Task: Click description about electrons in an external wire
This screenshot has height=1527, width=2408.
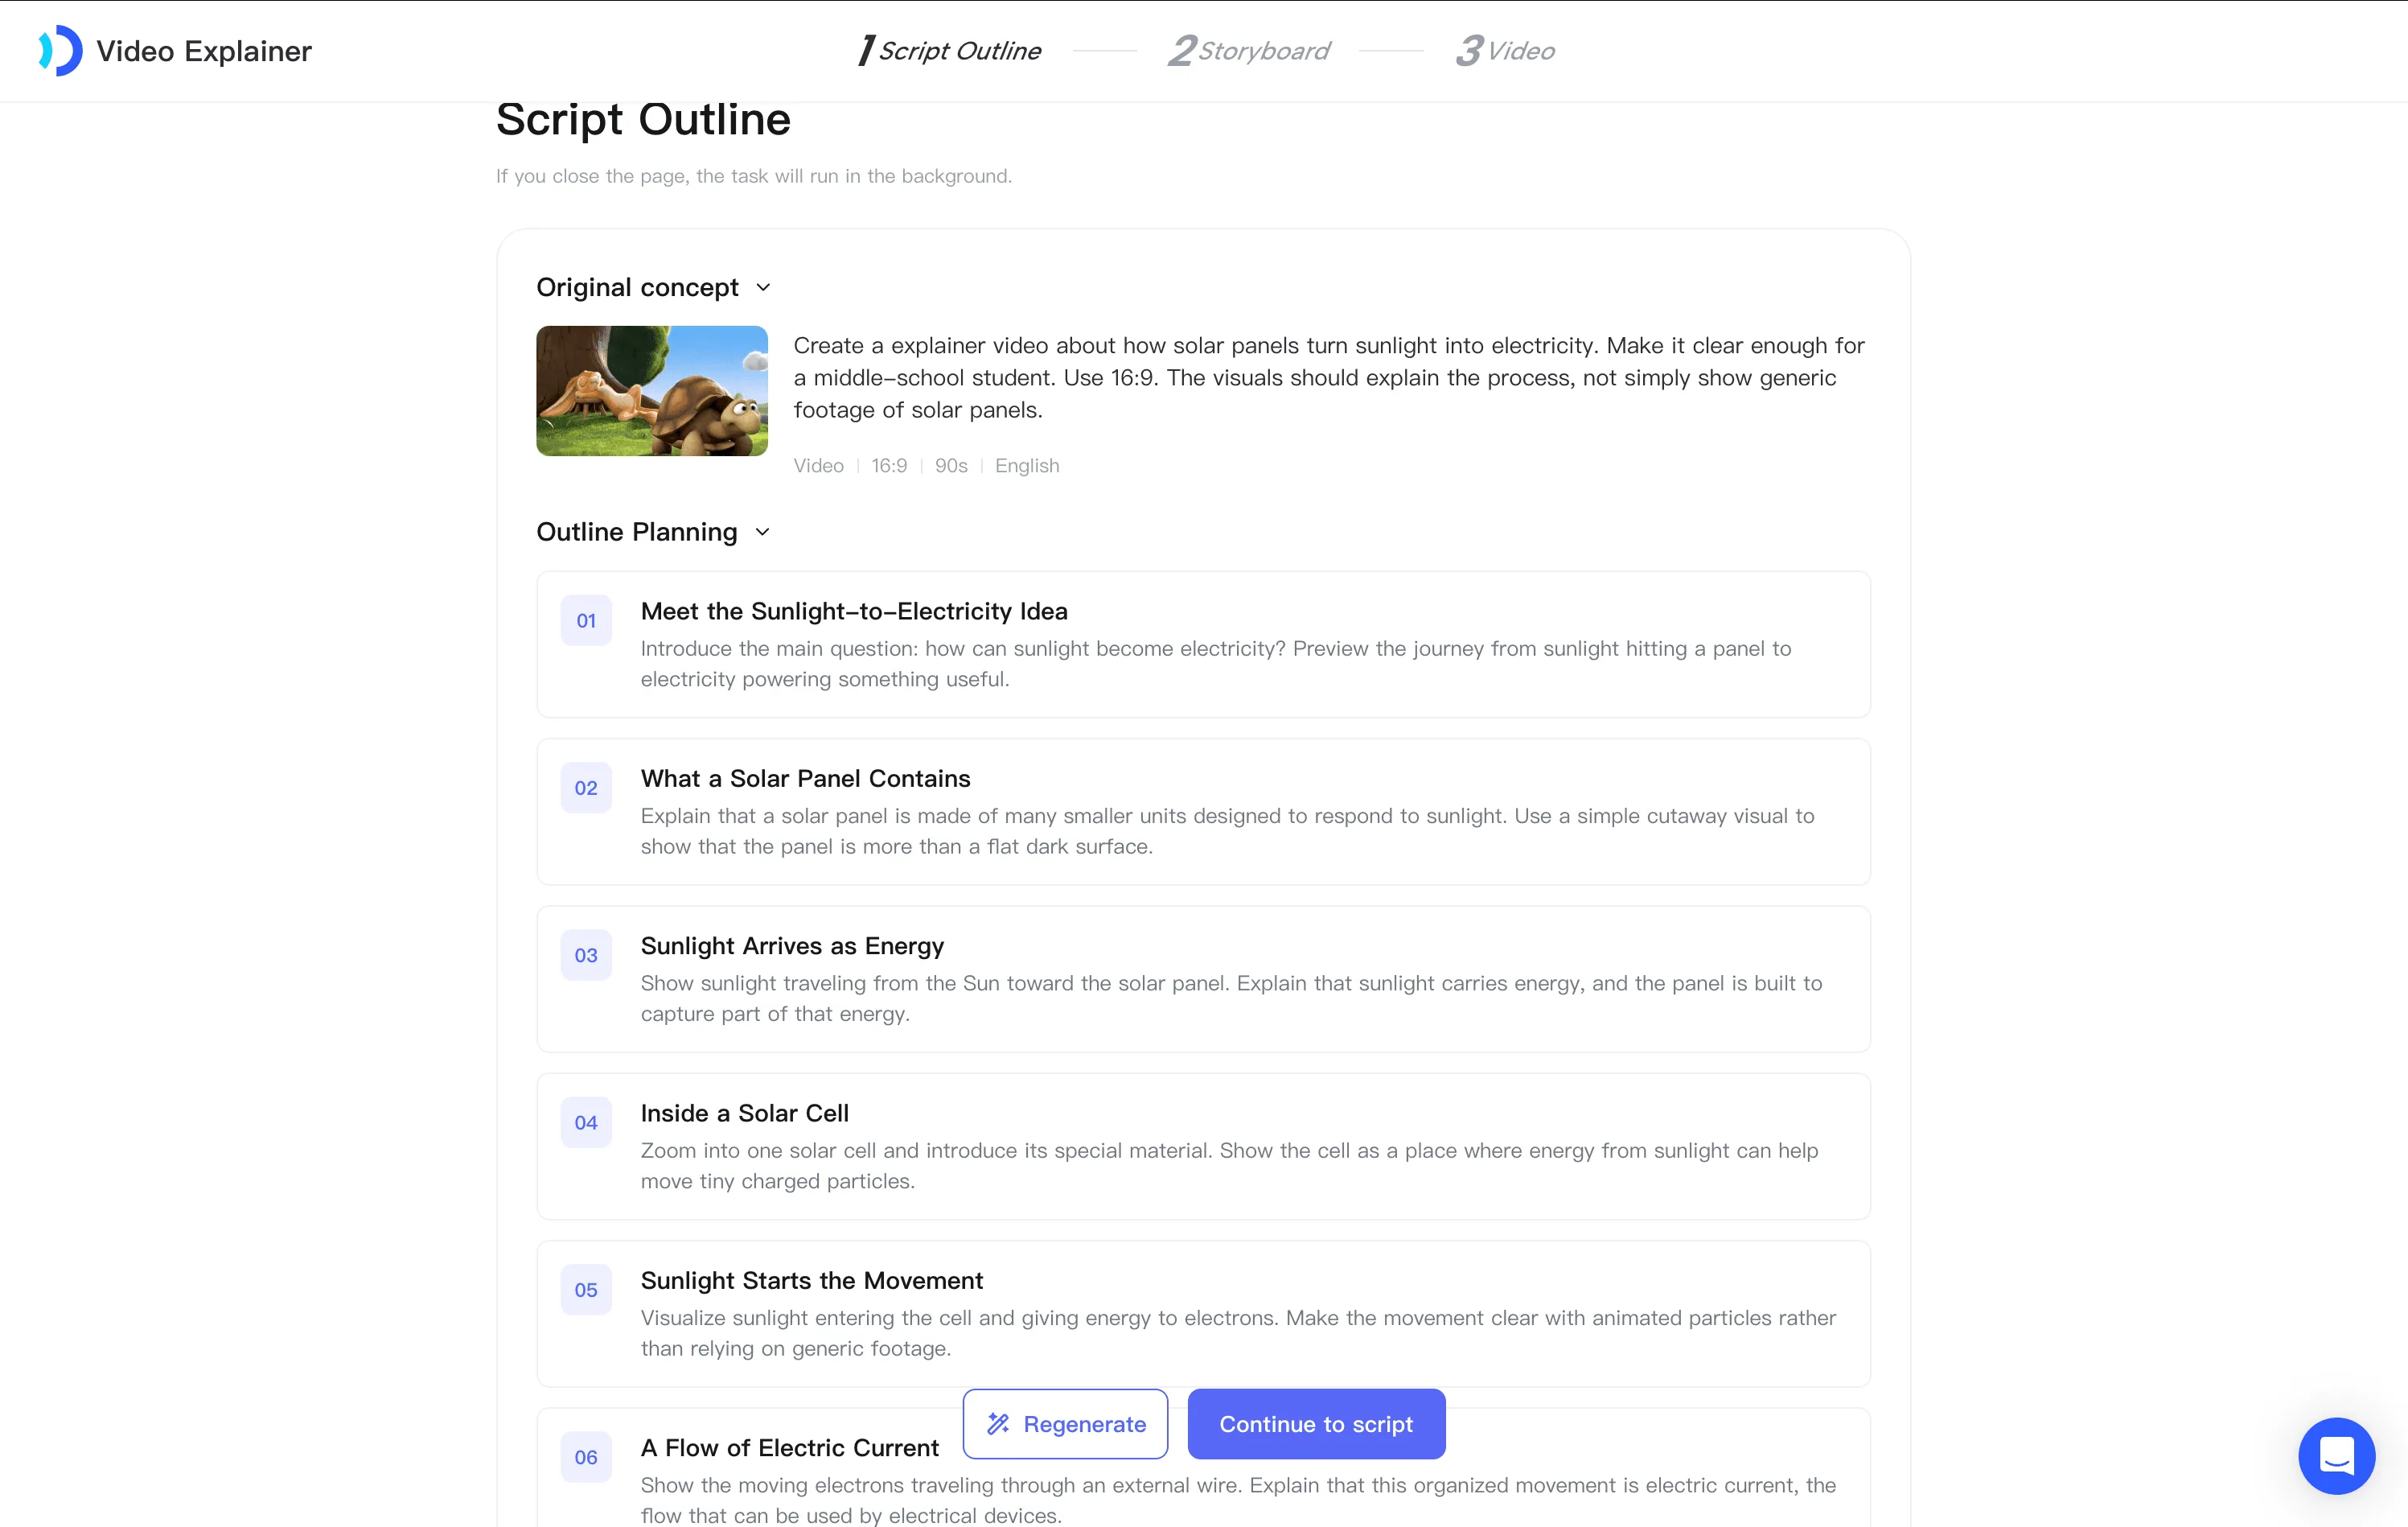Action: coord(1238,1500)
